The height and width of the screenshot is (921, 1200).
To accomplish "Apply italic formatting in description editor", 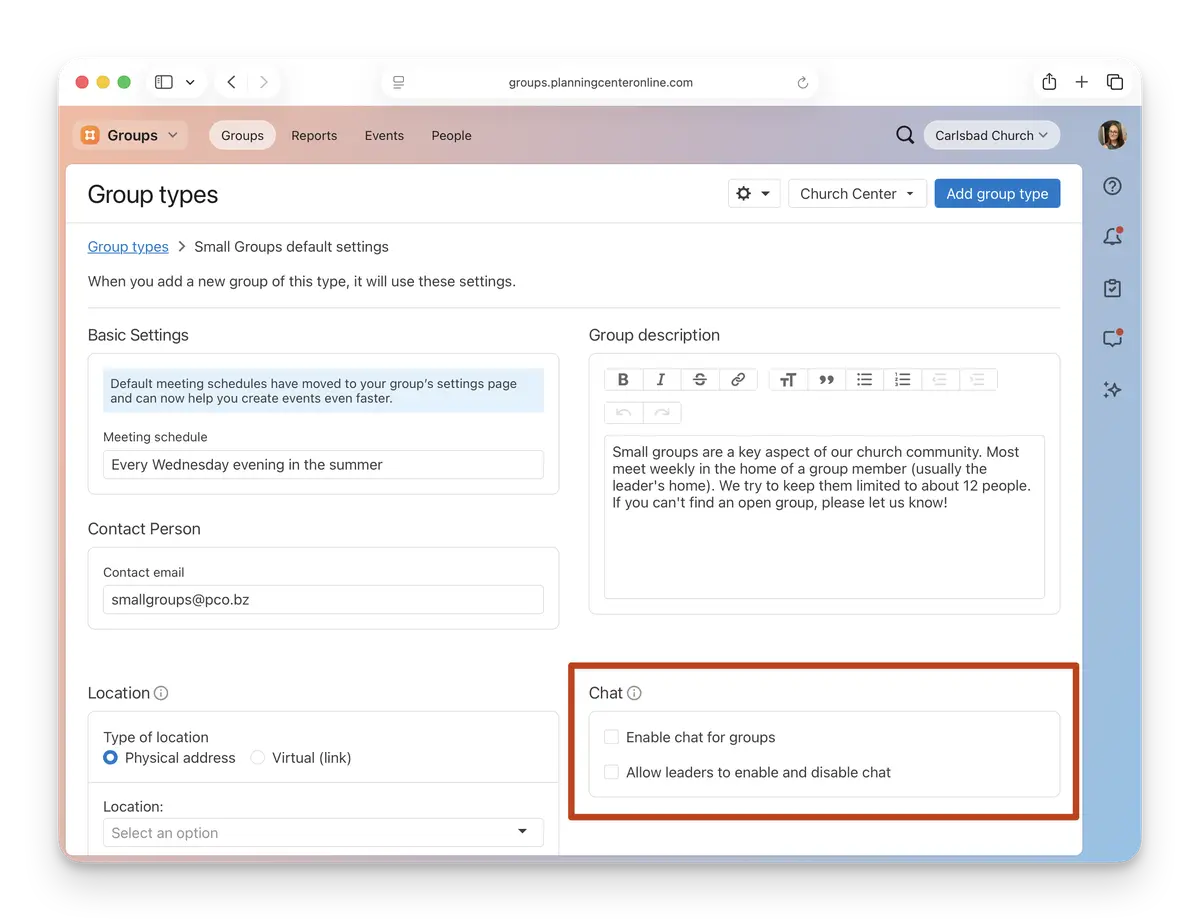I will coord(661,379).
